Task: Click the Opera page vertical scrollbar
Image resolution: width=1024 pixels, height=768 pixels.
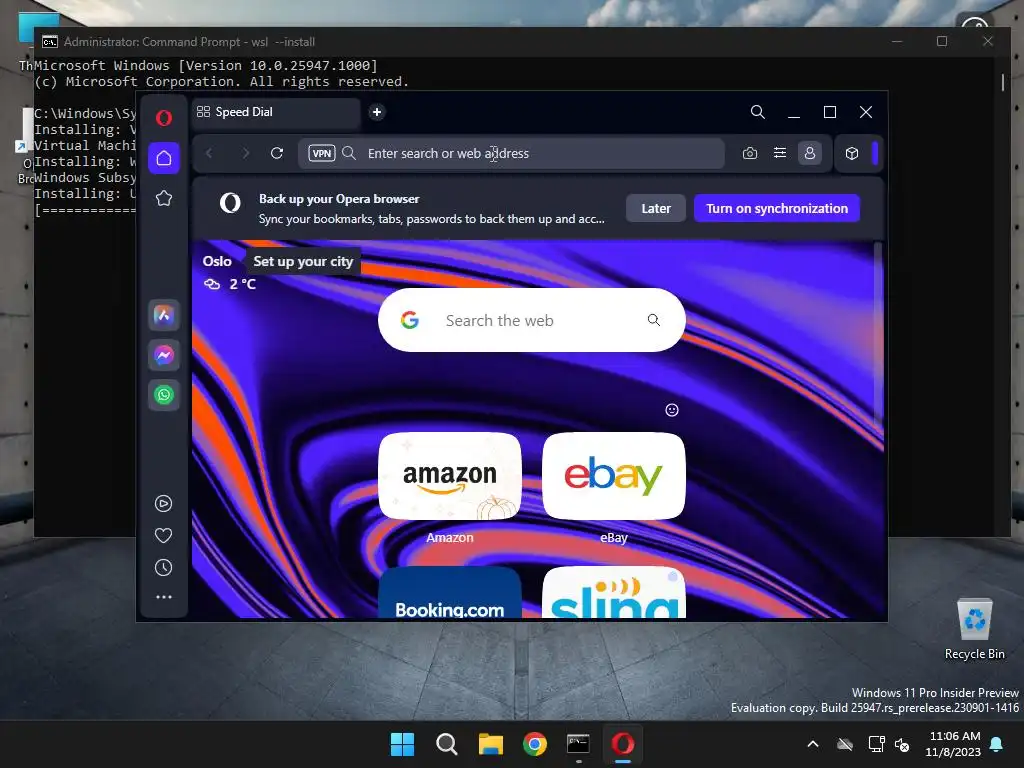Action: (878, 333)
